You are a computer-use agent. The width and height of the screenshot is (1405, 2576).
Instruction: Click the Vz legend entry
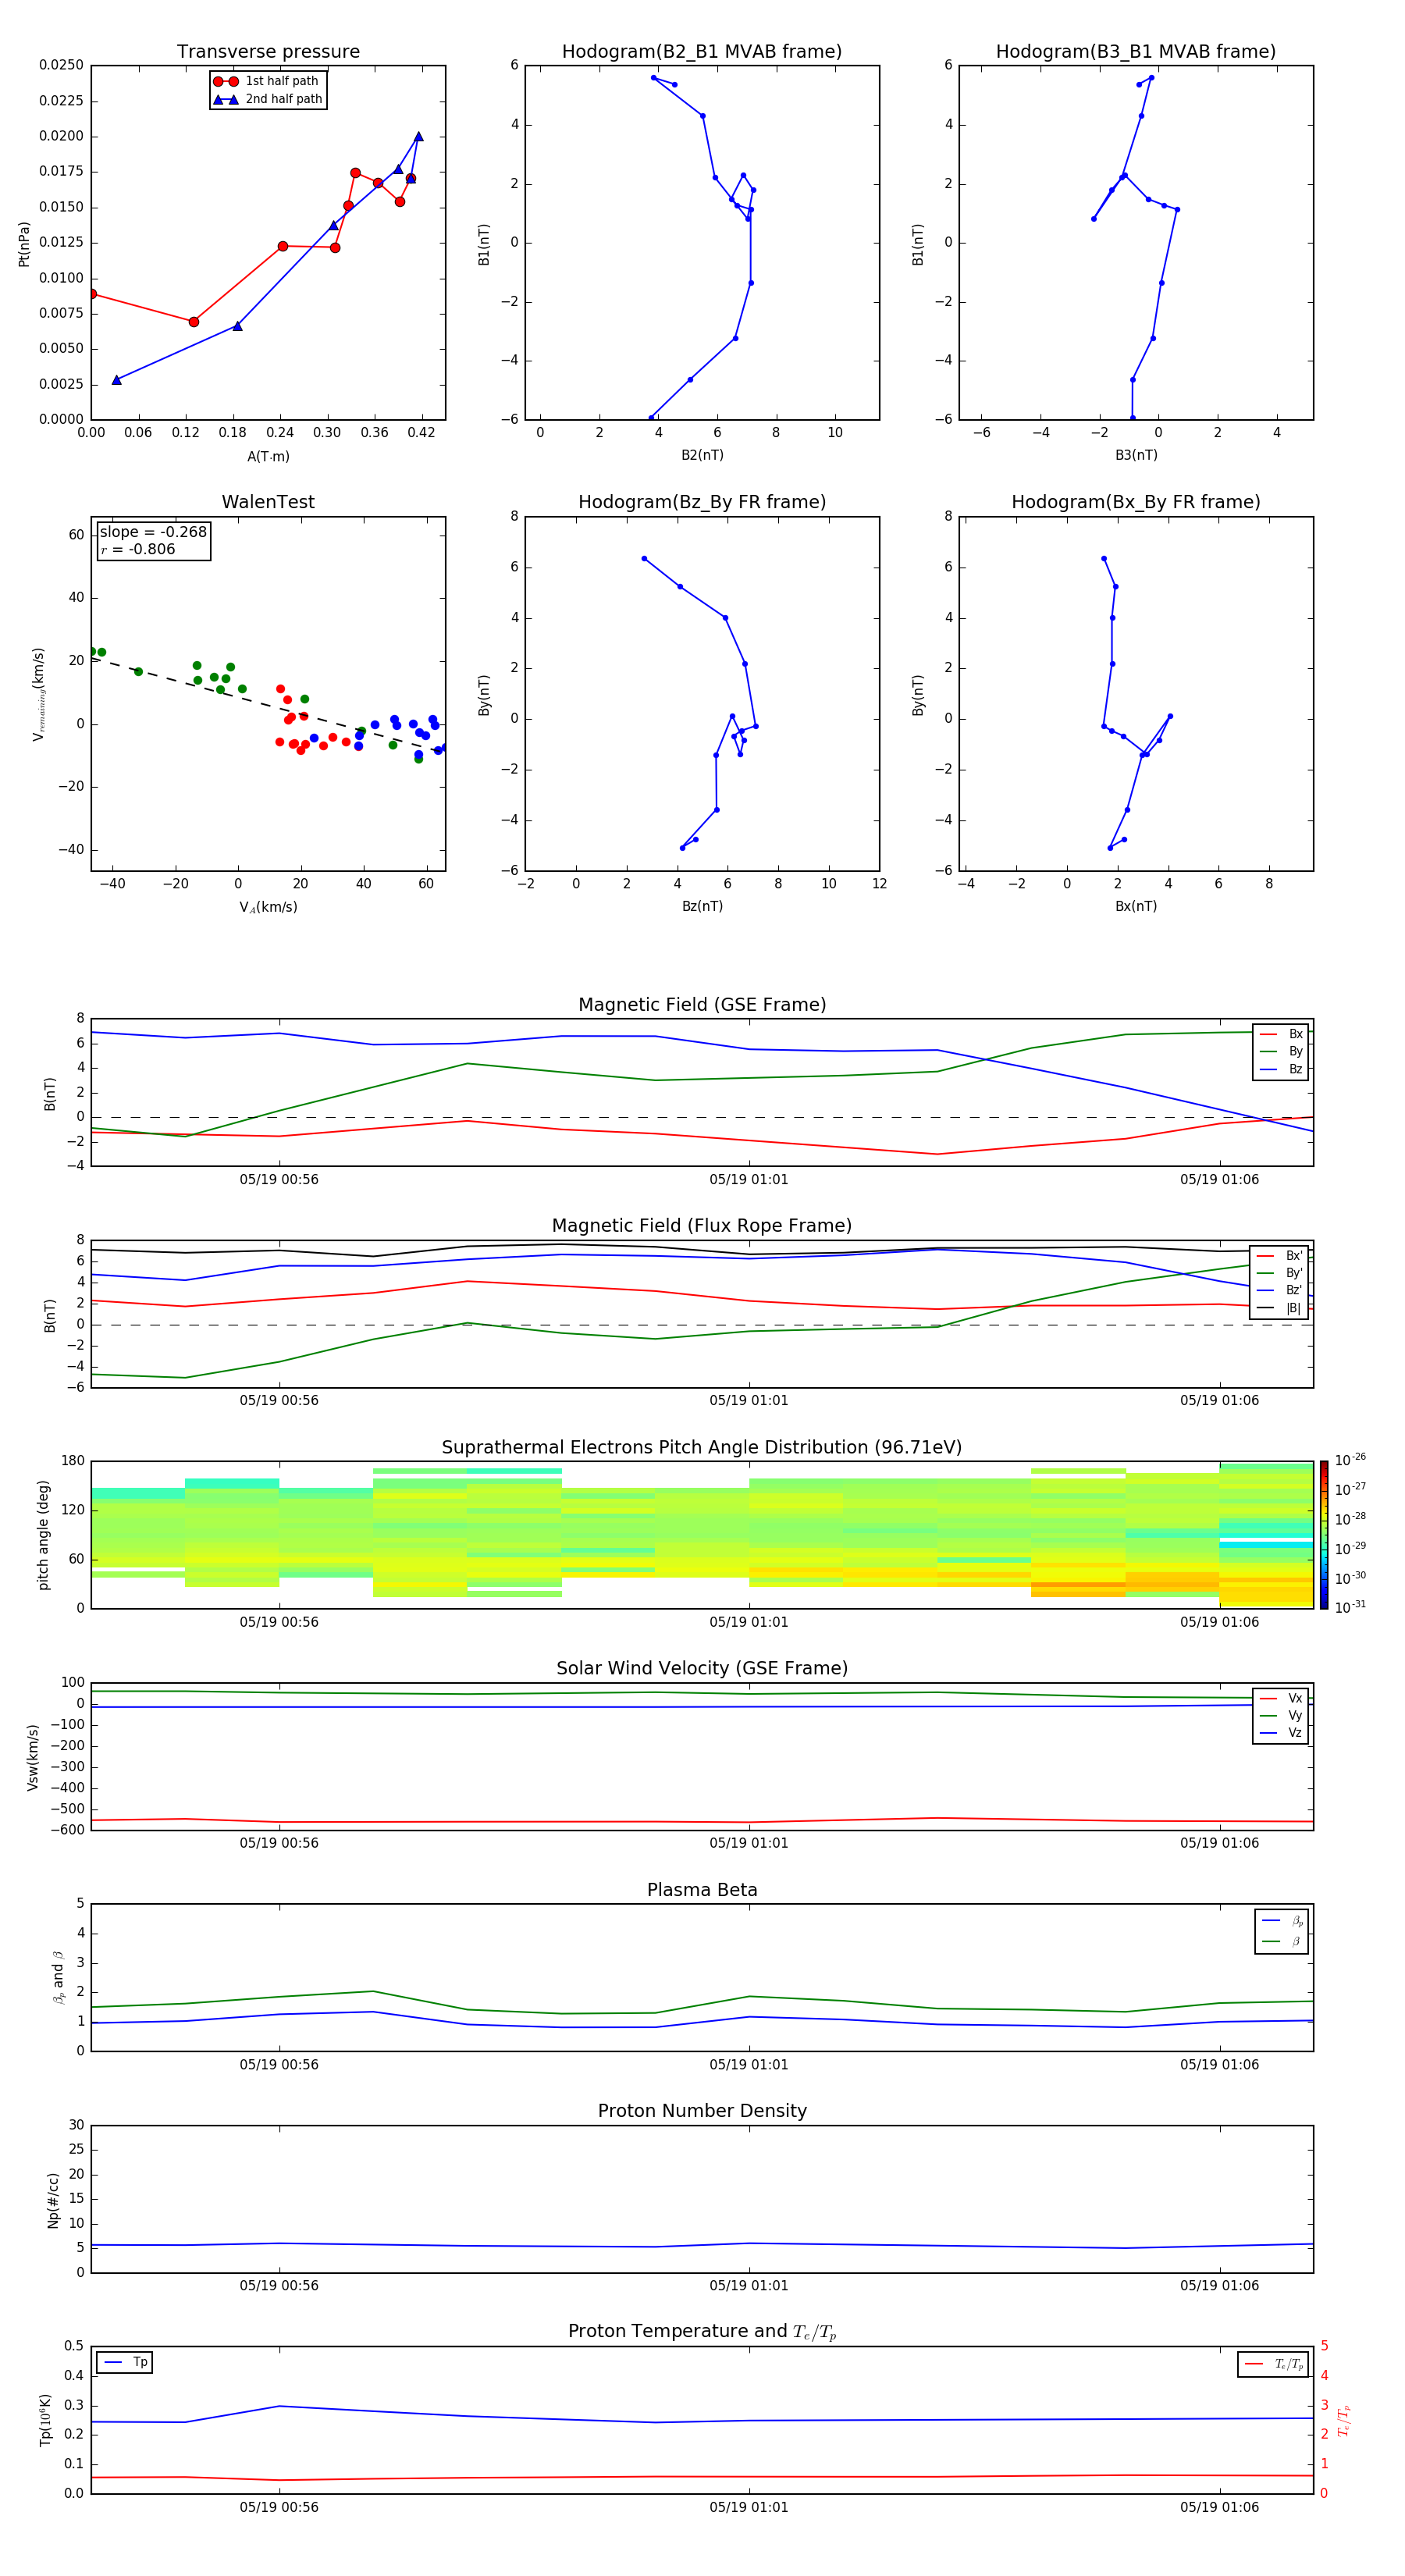coord(1281,1733)
